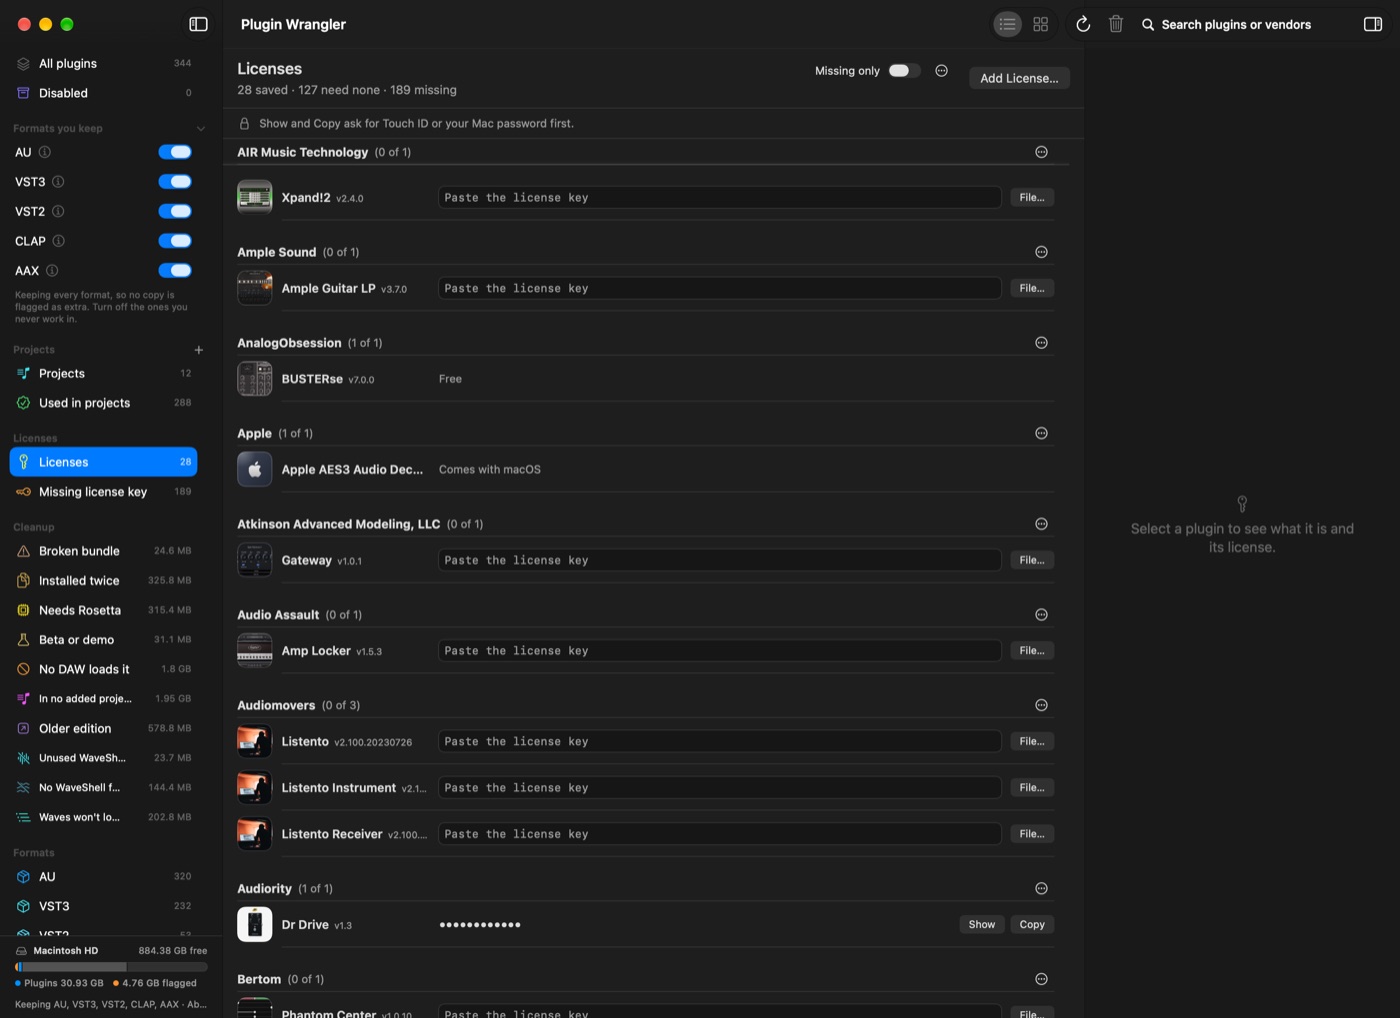The width and height of the screenshot is (1400, 1018).
Task: Select Broken bundle cleanup category
Action: point(103,551)
